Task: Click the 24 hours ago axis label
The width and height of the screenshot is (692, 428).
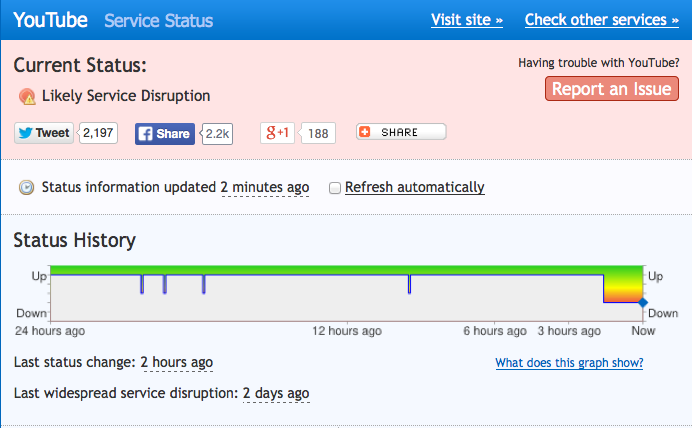Action: [x=50, y=331]
